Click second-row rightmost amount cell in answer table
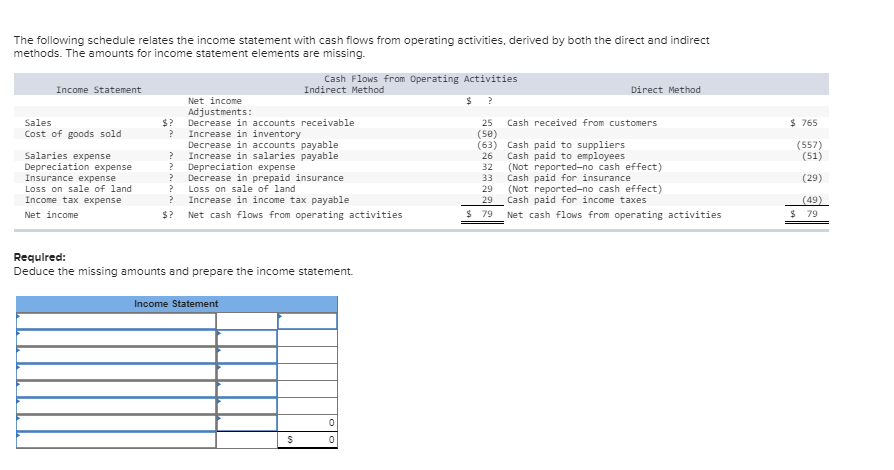The width and height of the screenshot is (894, 470). (x=307, y=338)
